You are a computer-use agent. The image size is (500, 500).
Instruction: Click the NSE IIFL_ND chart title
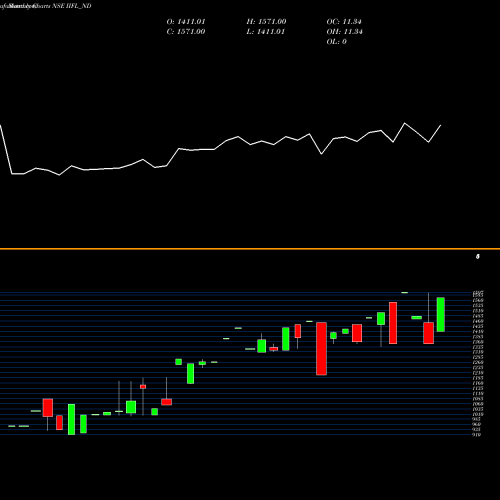pos(72,6)
